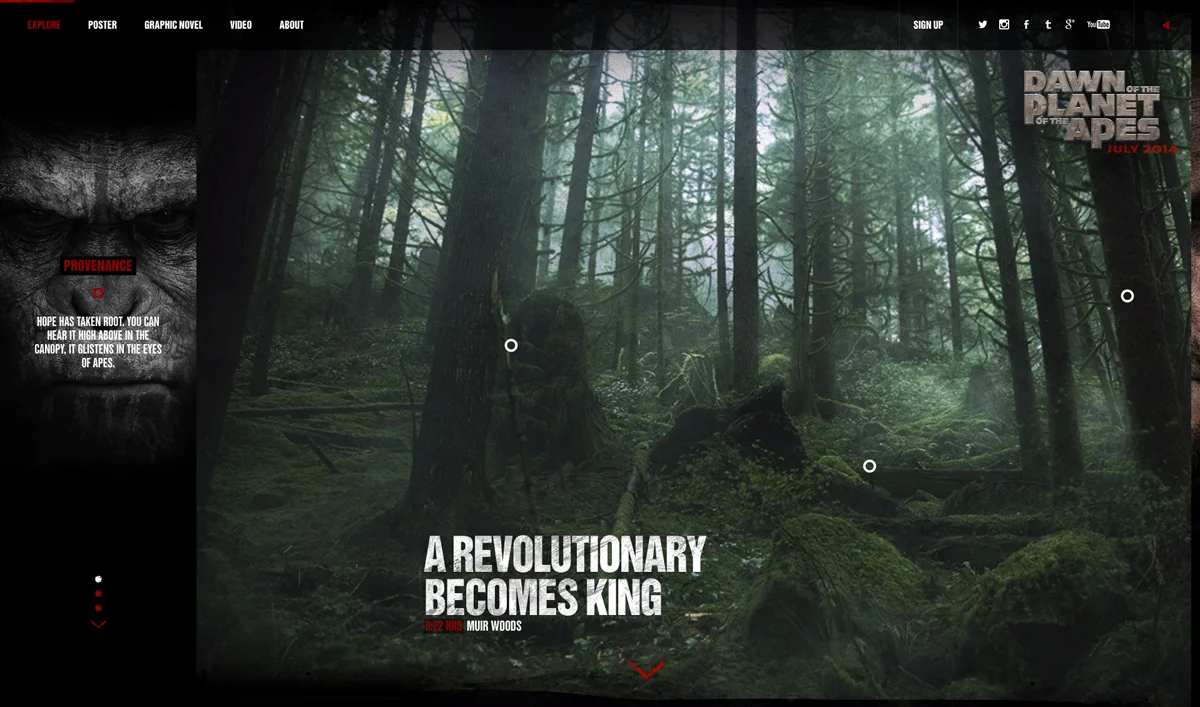Viewport: 1200px width, 707px height.
Task: Click the red left-pointing triangle in header
Action: tap(1166, 25)
